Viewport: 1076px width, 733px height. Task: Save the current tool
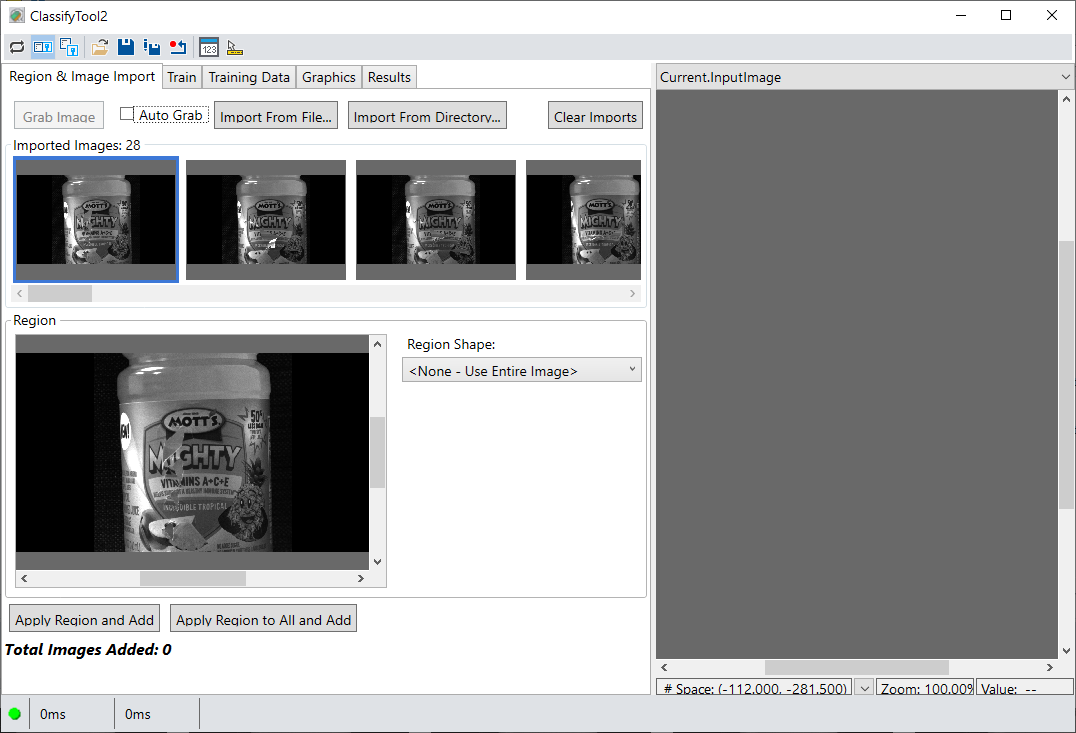(126, 47)
